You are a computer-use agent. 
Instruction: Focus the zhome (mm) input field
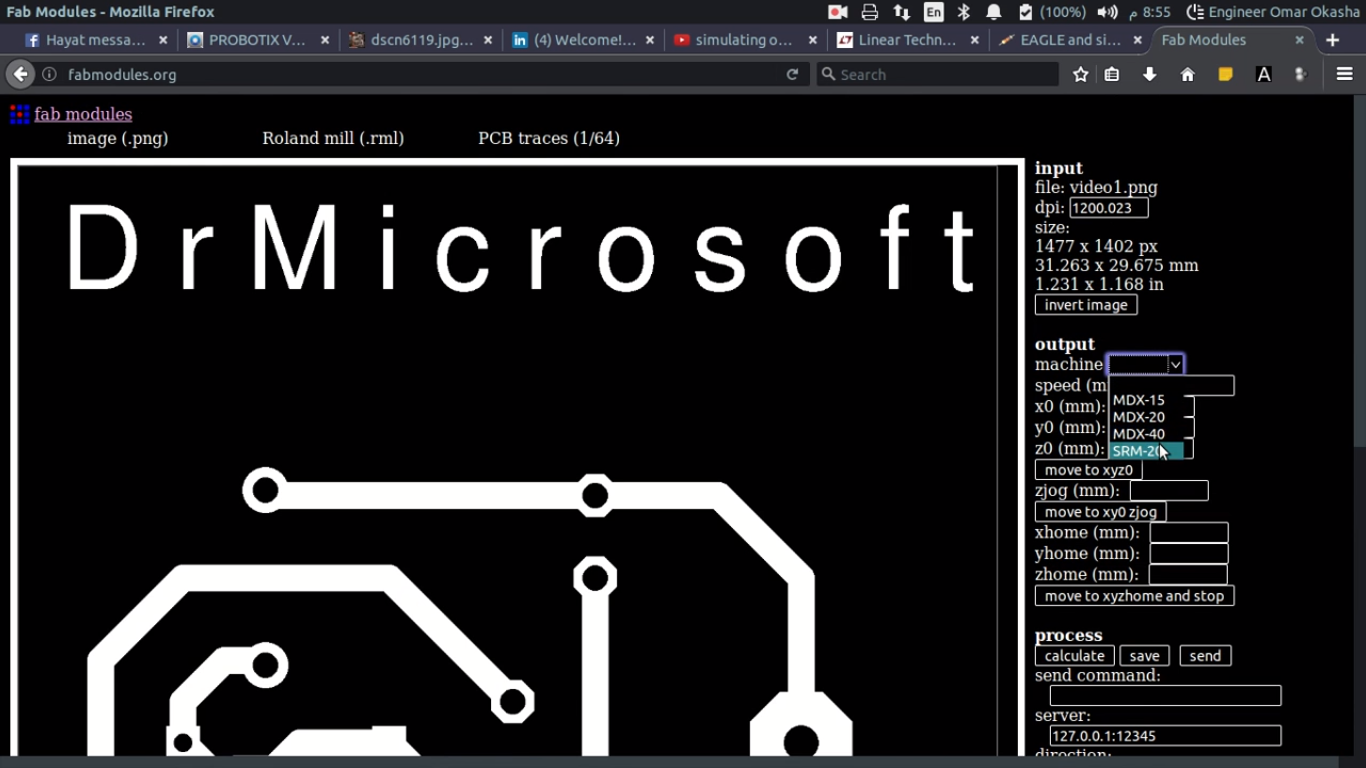[x=1188, y=575]
